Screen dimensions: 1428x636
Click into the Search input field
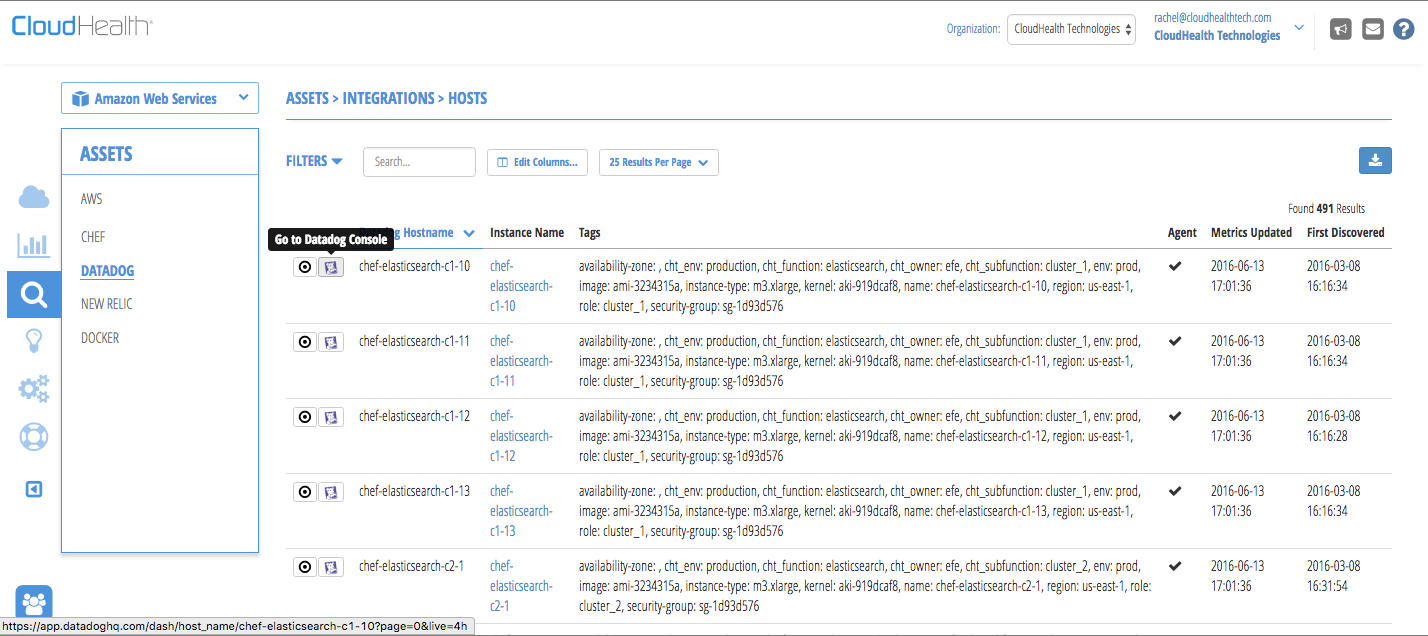coord(419,161)
